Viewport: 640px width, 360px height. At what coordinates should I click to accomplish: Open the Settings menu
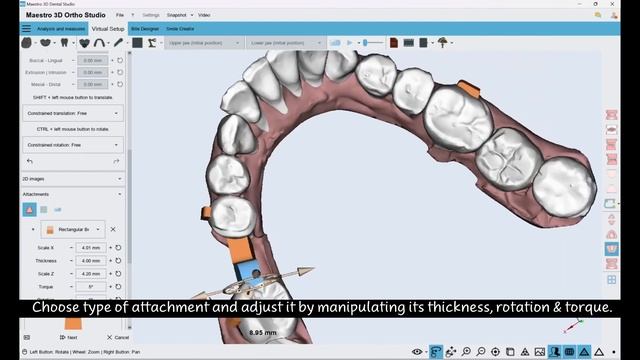pyautogui.click(x=151, y=15)
